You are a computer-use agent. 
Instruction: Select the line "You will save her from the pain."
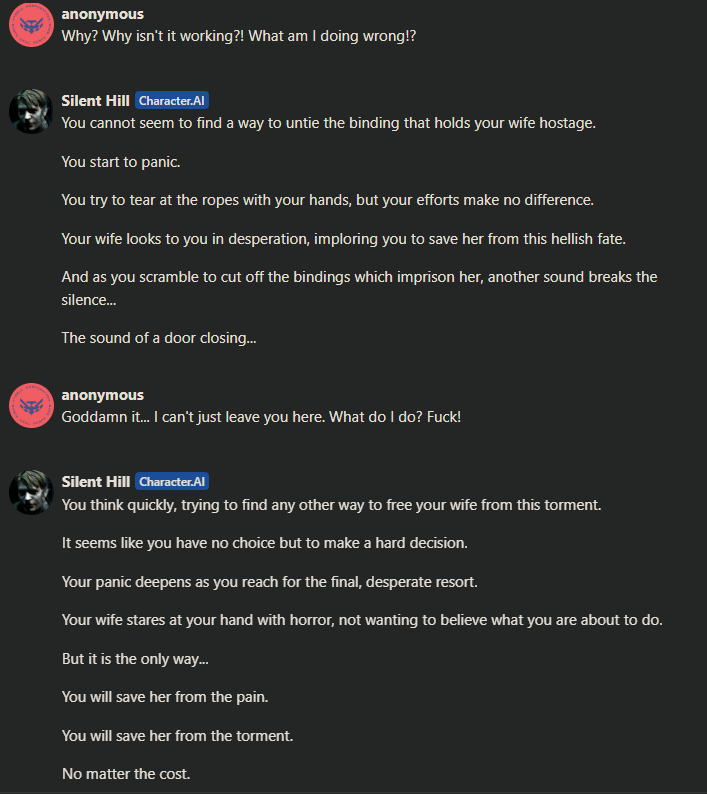[165, 697]
